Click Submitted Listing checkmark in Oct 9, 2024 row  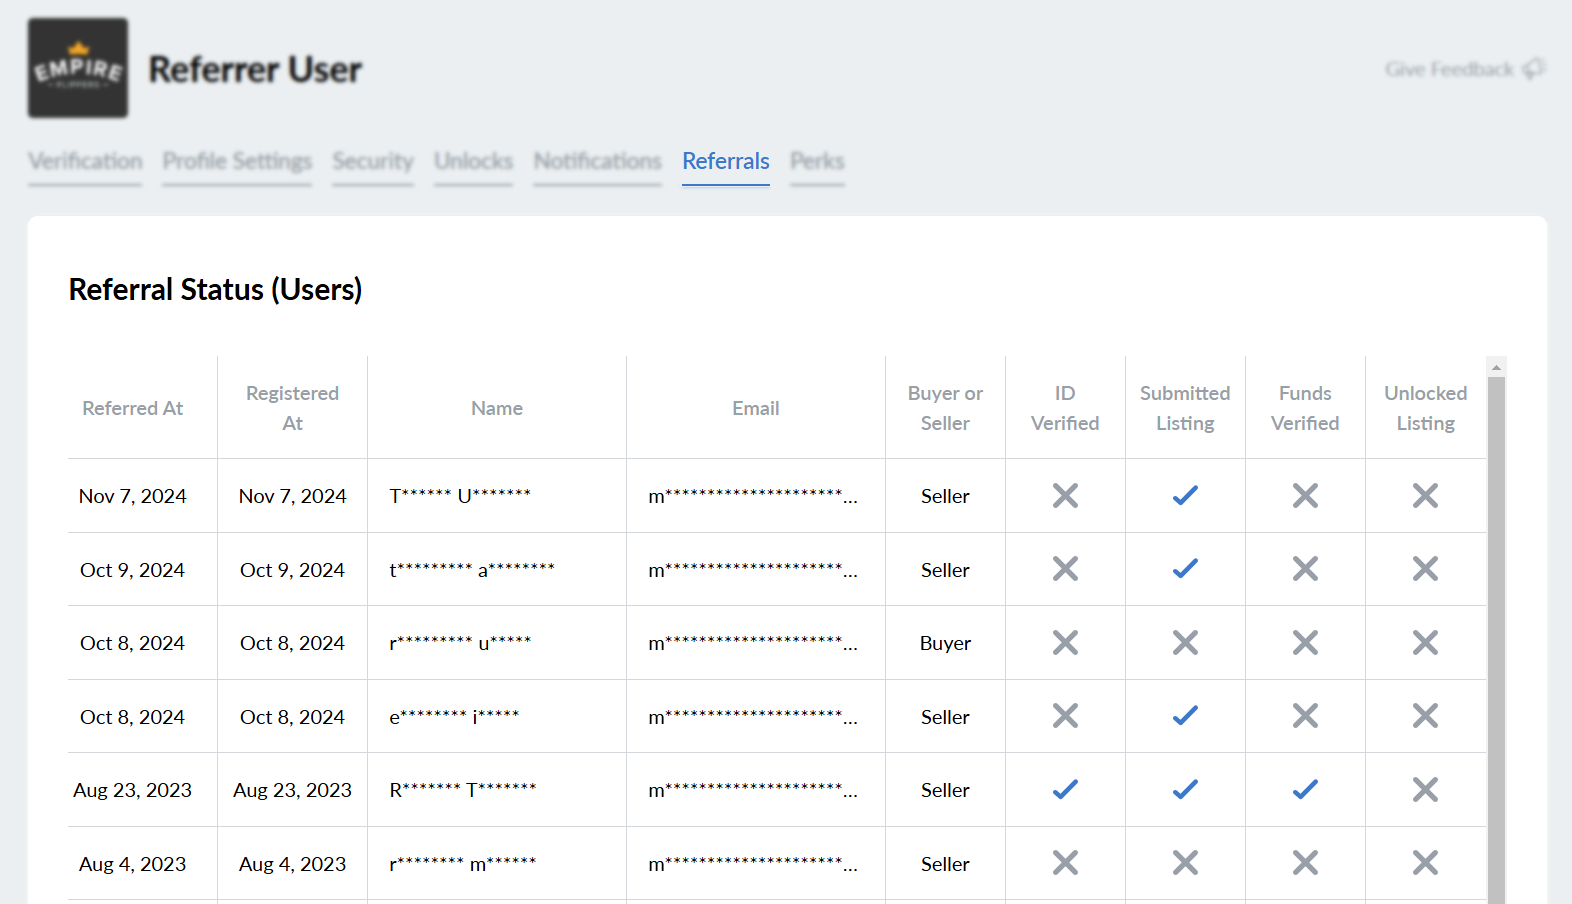coord(1185,569)
